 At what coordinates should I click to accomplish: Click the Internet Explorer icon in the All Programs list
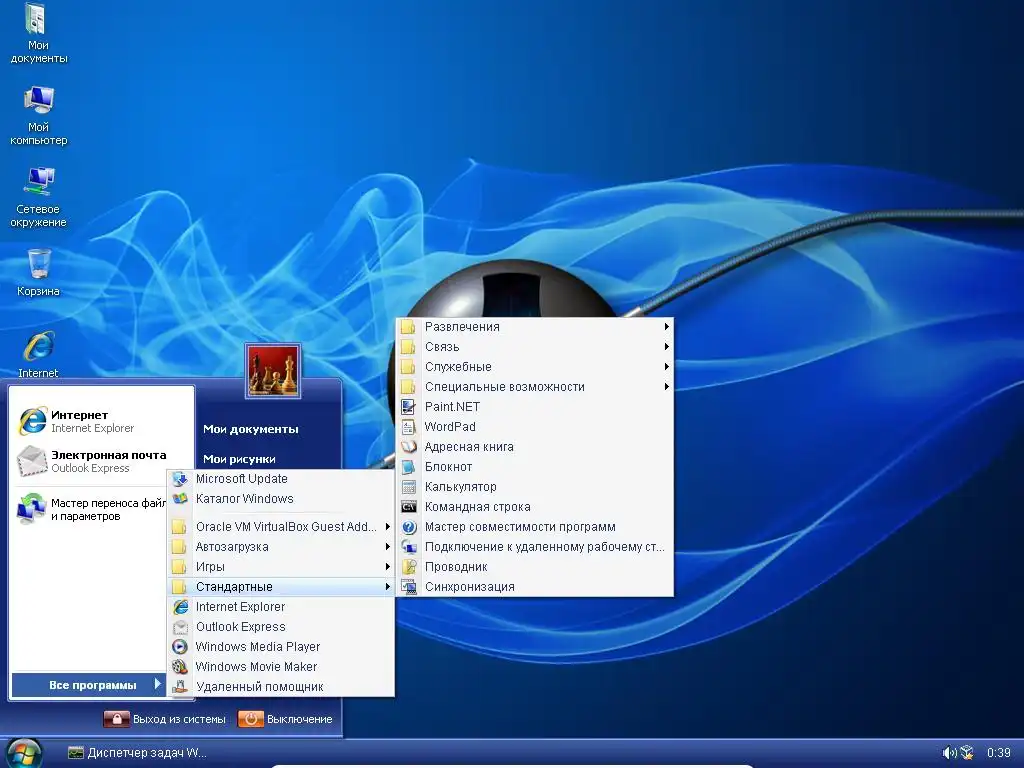(x=180, y=607)
